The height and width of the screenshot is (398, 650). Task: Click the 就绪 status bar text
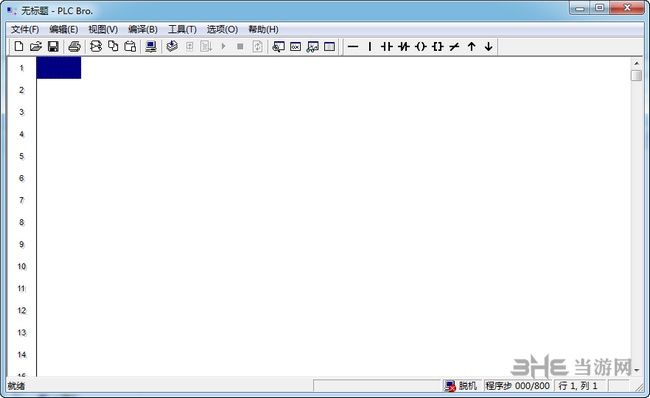16,386
